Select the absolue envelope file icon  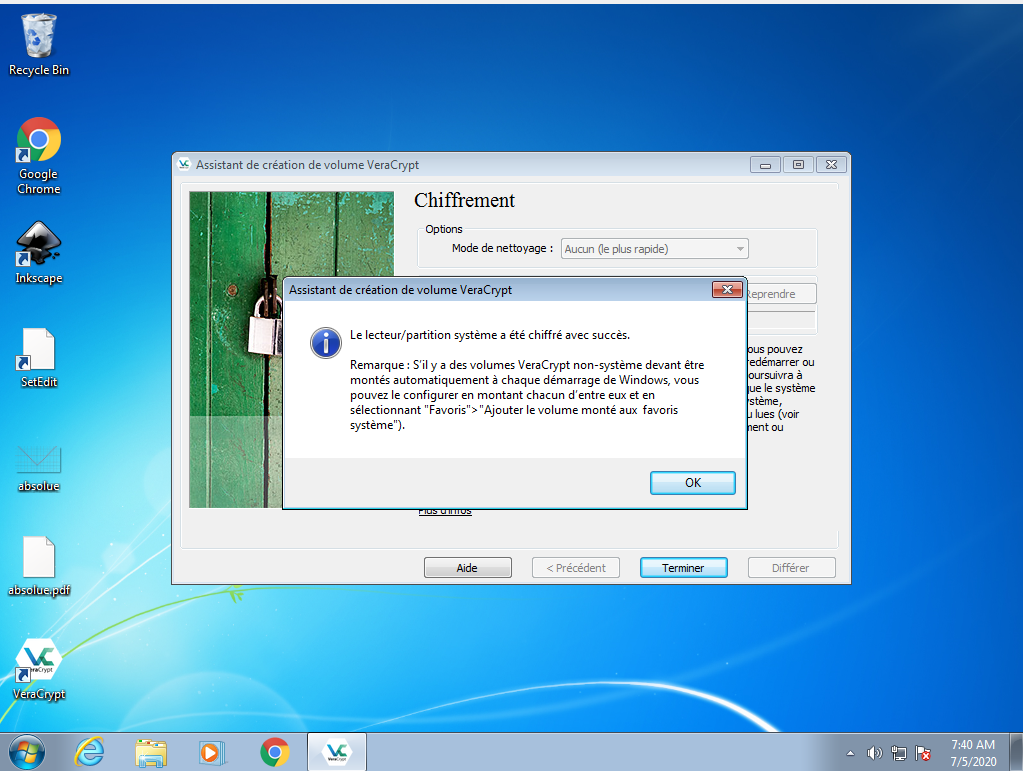38,468
